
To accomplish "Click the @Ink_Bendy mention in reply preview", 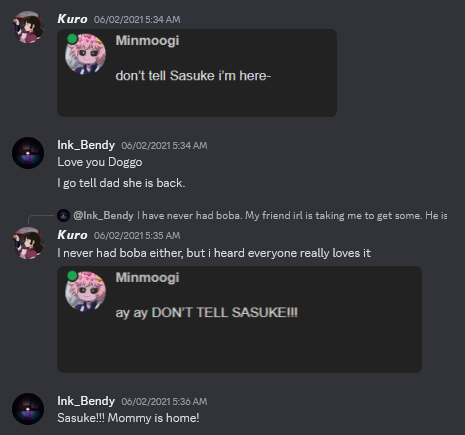I will (103, 216).
